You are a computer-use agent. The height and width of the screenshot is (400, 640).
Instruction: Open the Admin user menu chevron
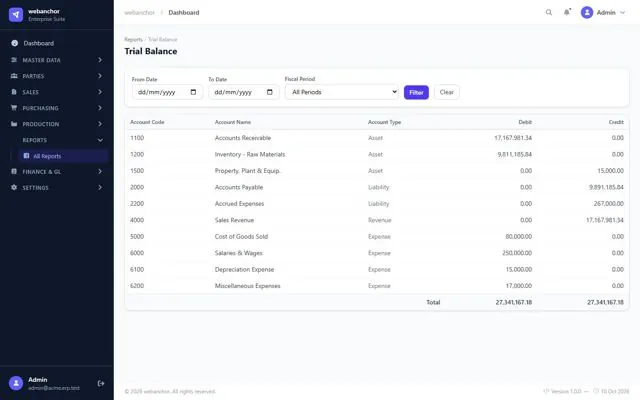click(x=622, y=12)
